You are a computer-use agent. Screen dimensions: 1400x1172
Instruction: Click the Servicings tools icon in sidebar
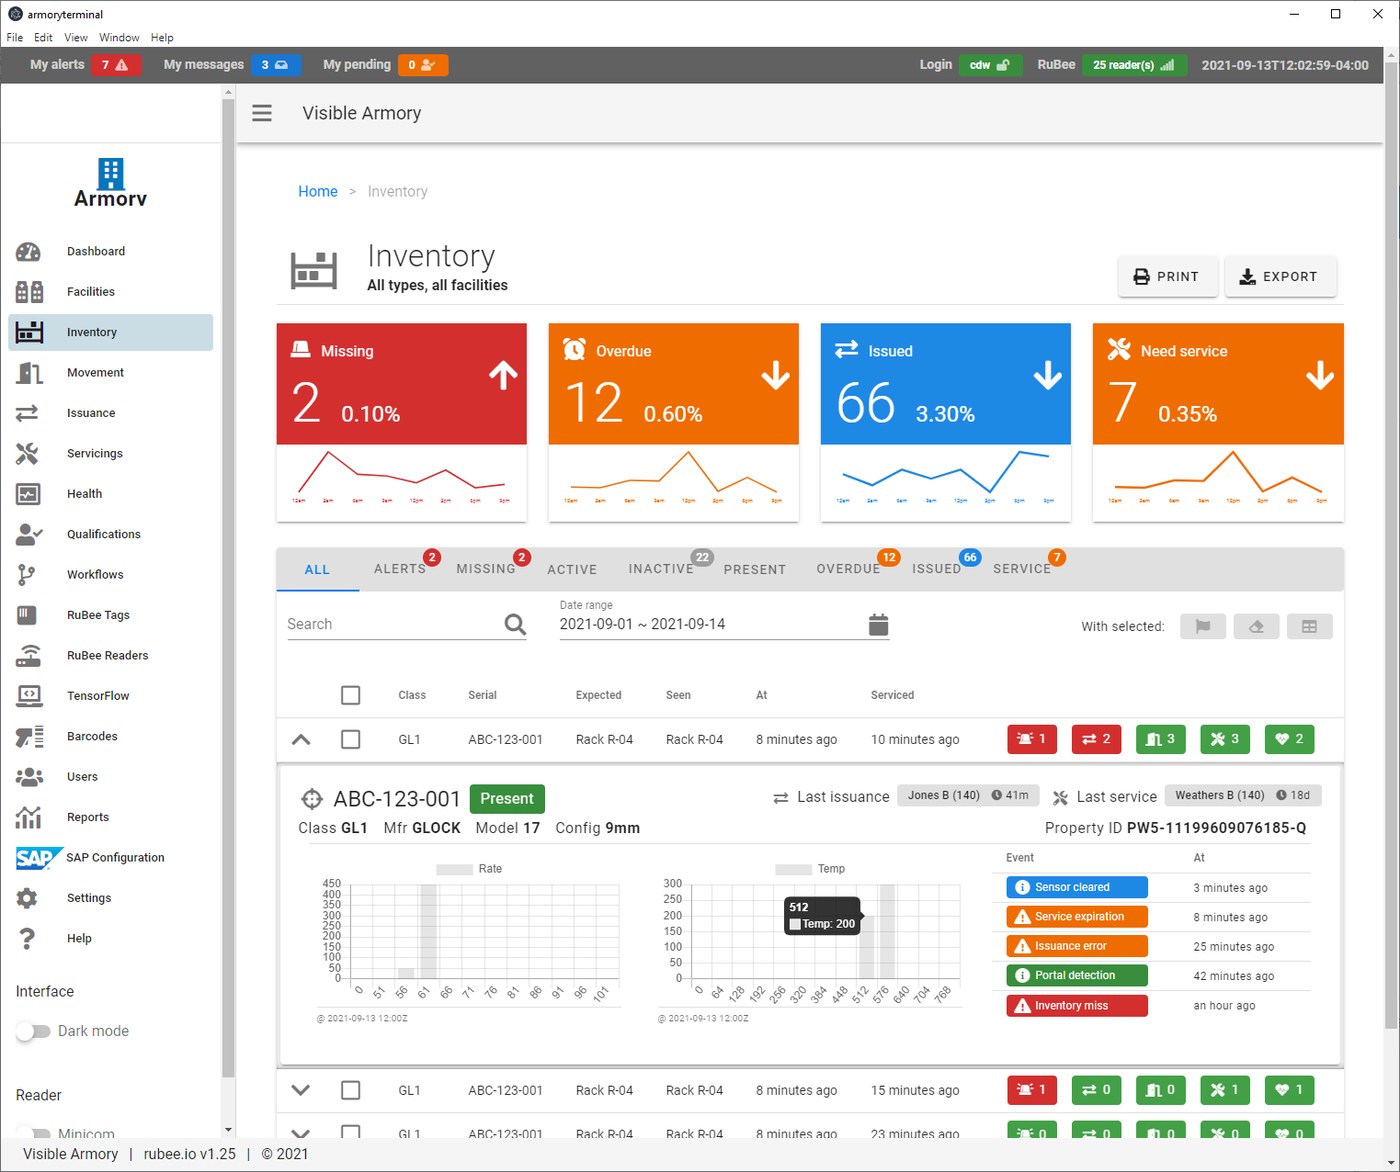tap(27, 454)
